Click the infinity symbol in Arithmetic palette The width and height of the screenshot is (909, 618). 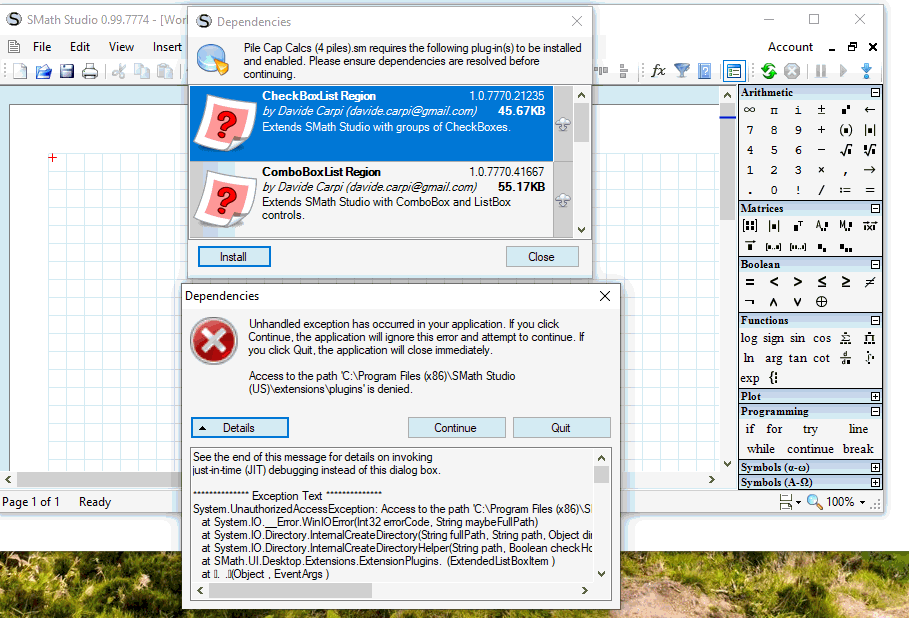point(750,110)
